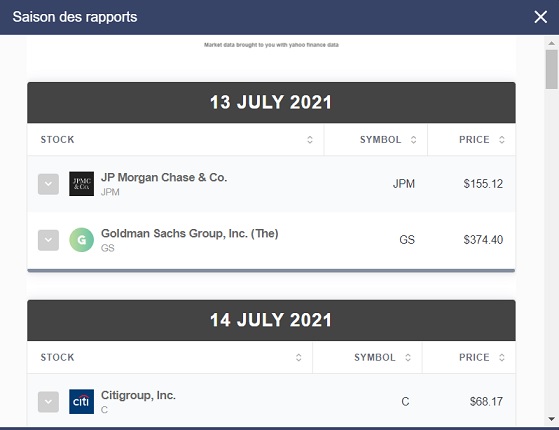Expand the Citigroup, Inc. row
The image size is (559, 430).
tap(48, 402)
